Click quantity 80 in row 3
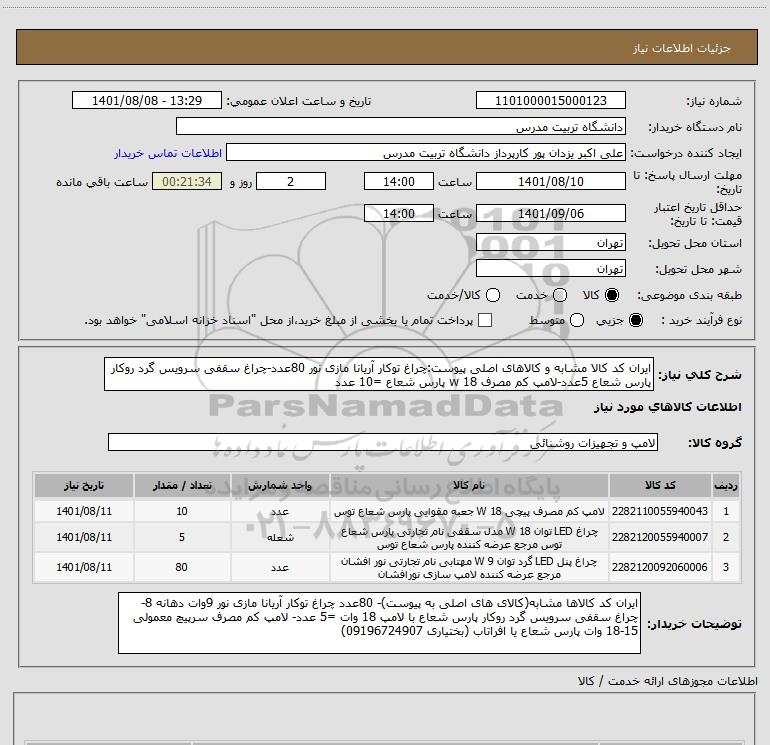 pyautogui.click(x=182, y=567)
